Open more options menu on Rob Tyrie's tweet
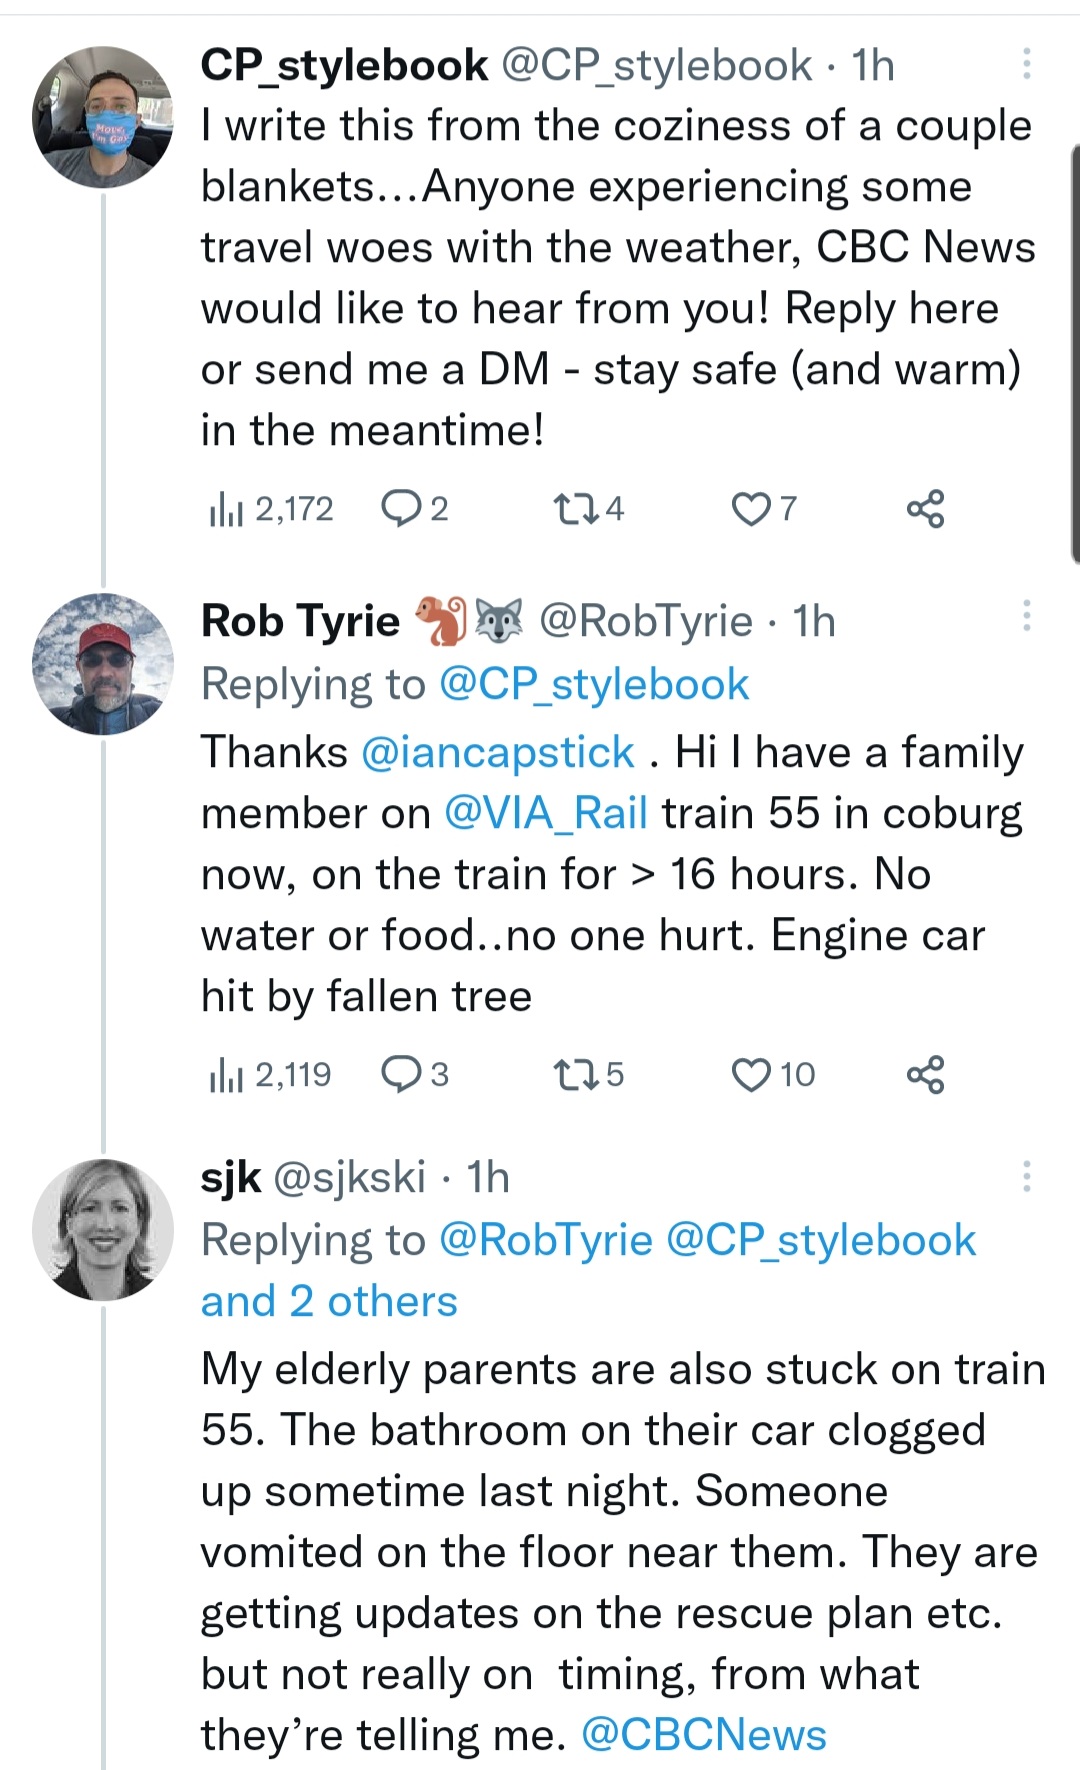Image resolution: width=1080 pixels, height=1770 pixels. [1026, 616]
